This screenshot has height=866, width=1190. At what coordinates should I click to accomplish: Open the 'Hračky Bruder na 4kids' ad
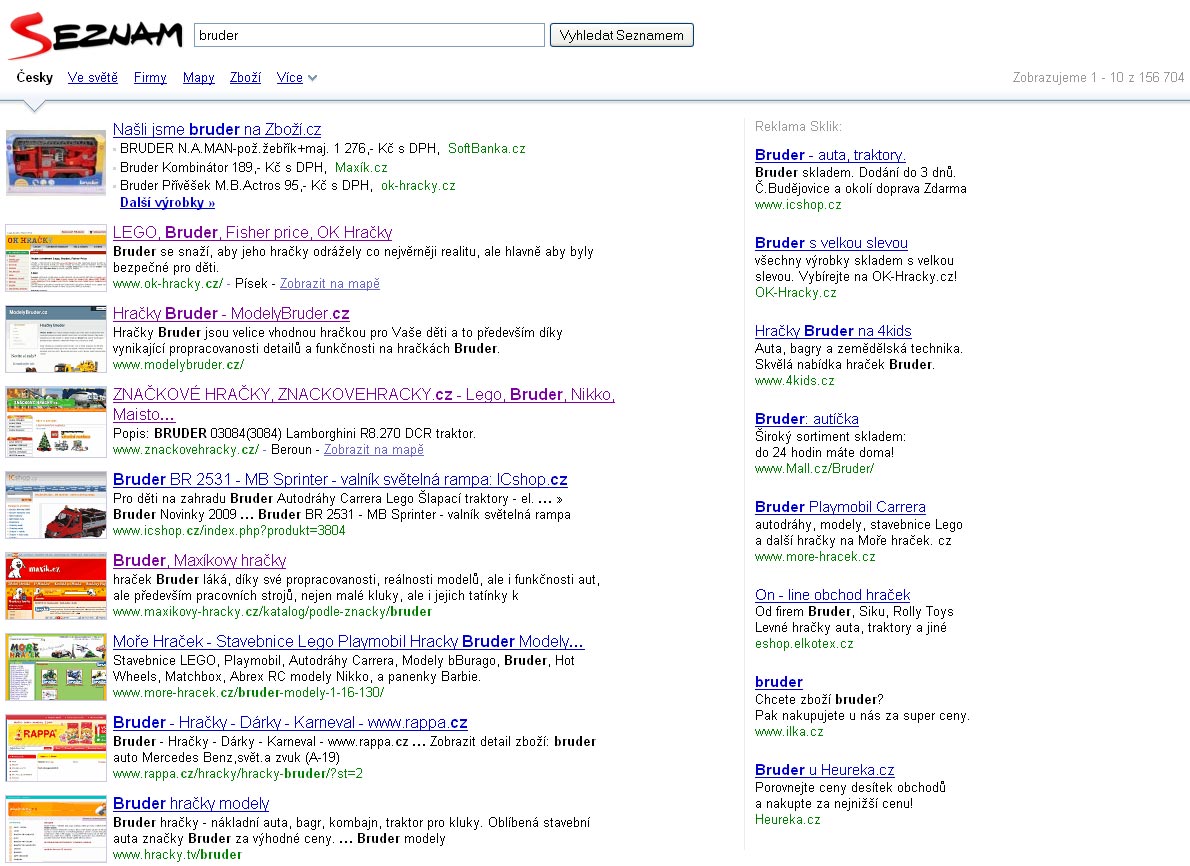[x=833, y=331]
